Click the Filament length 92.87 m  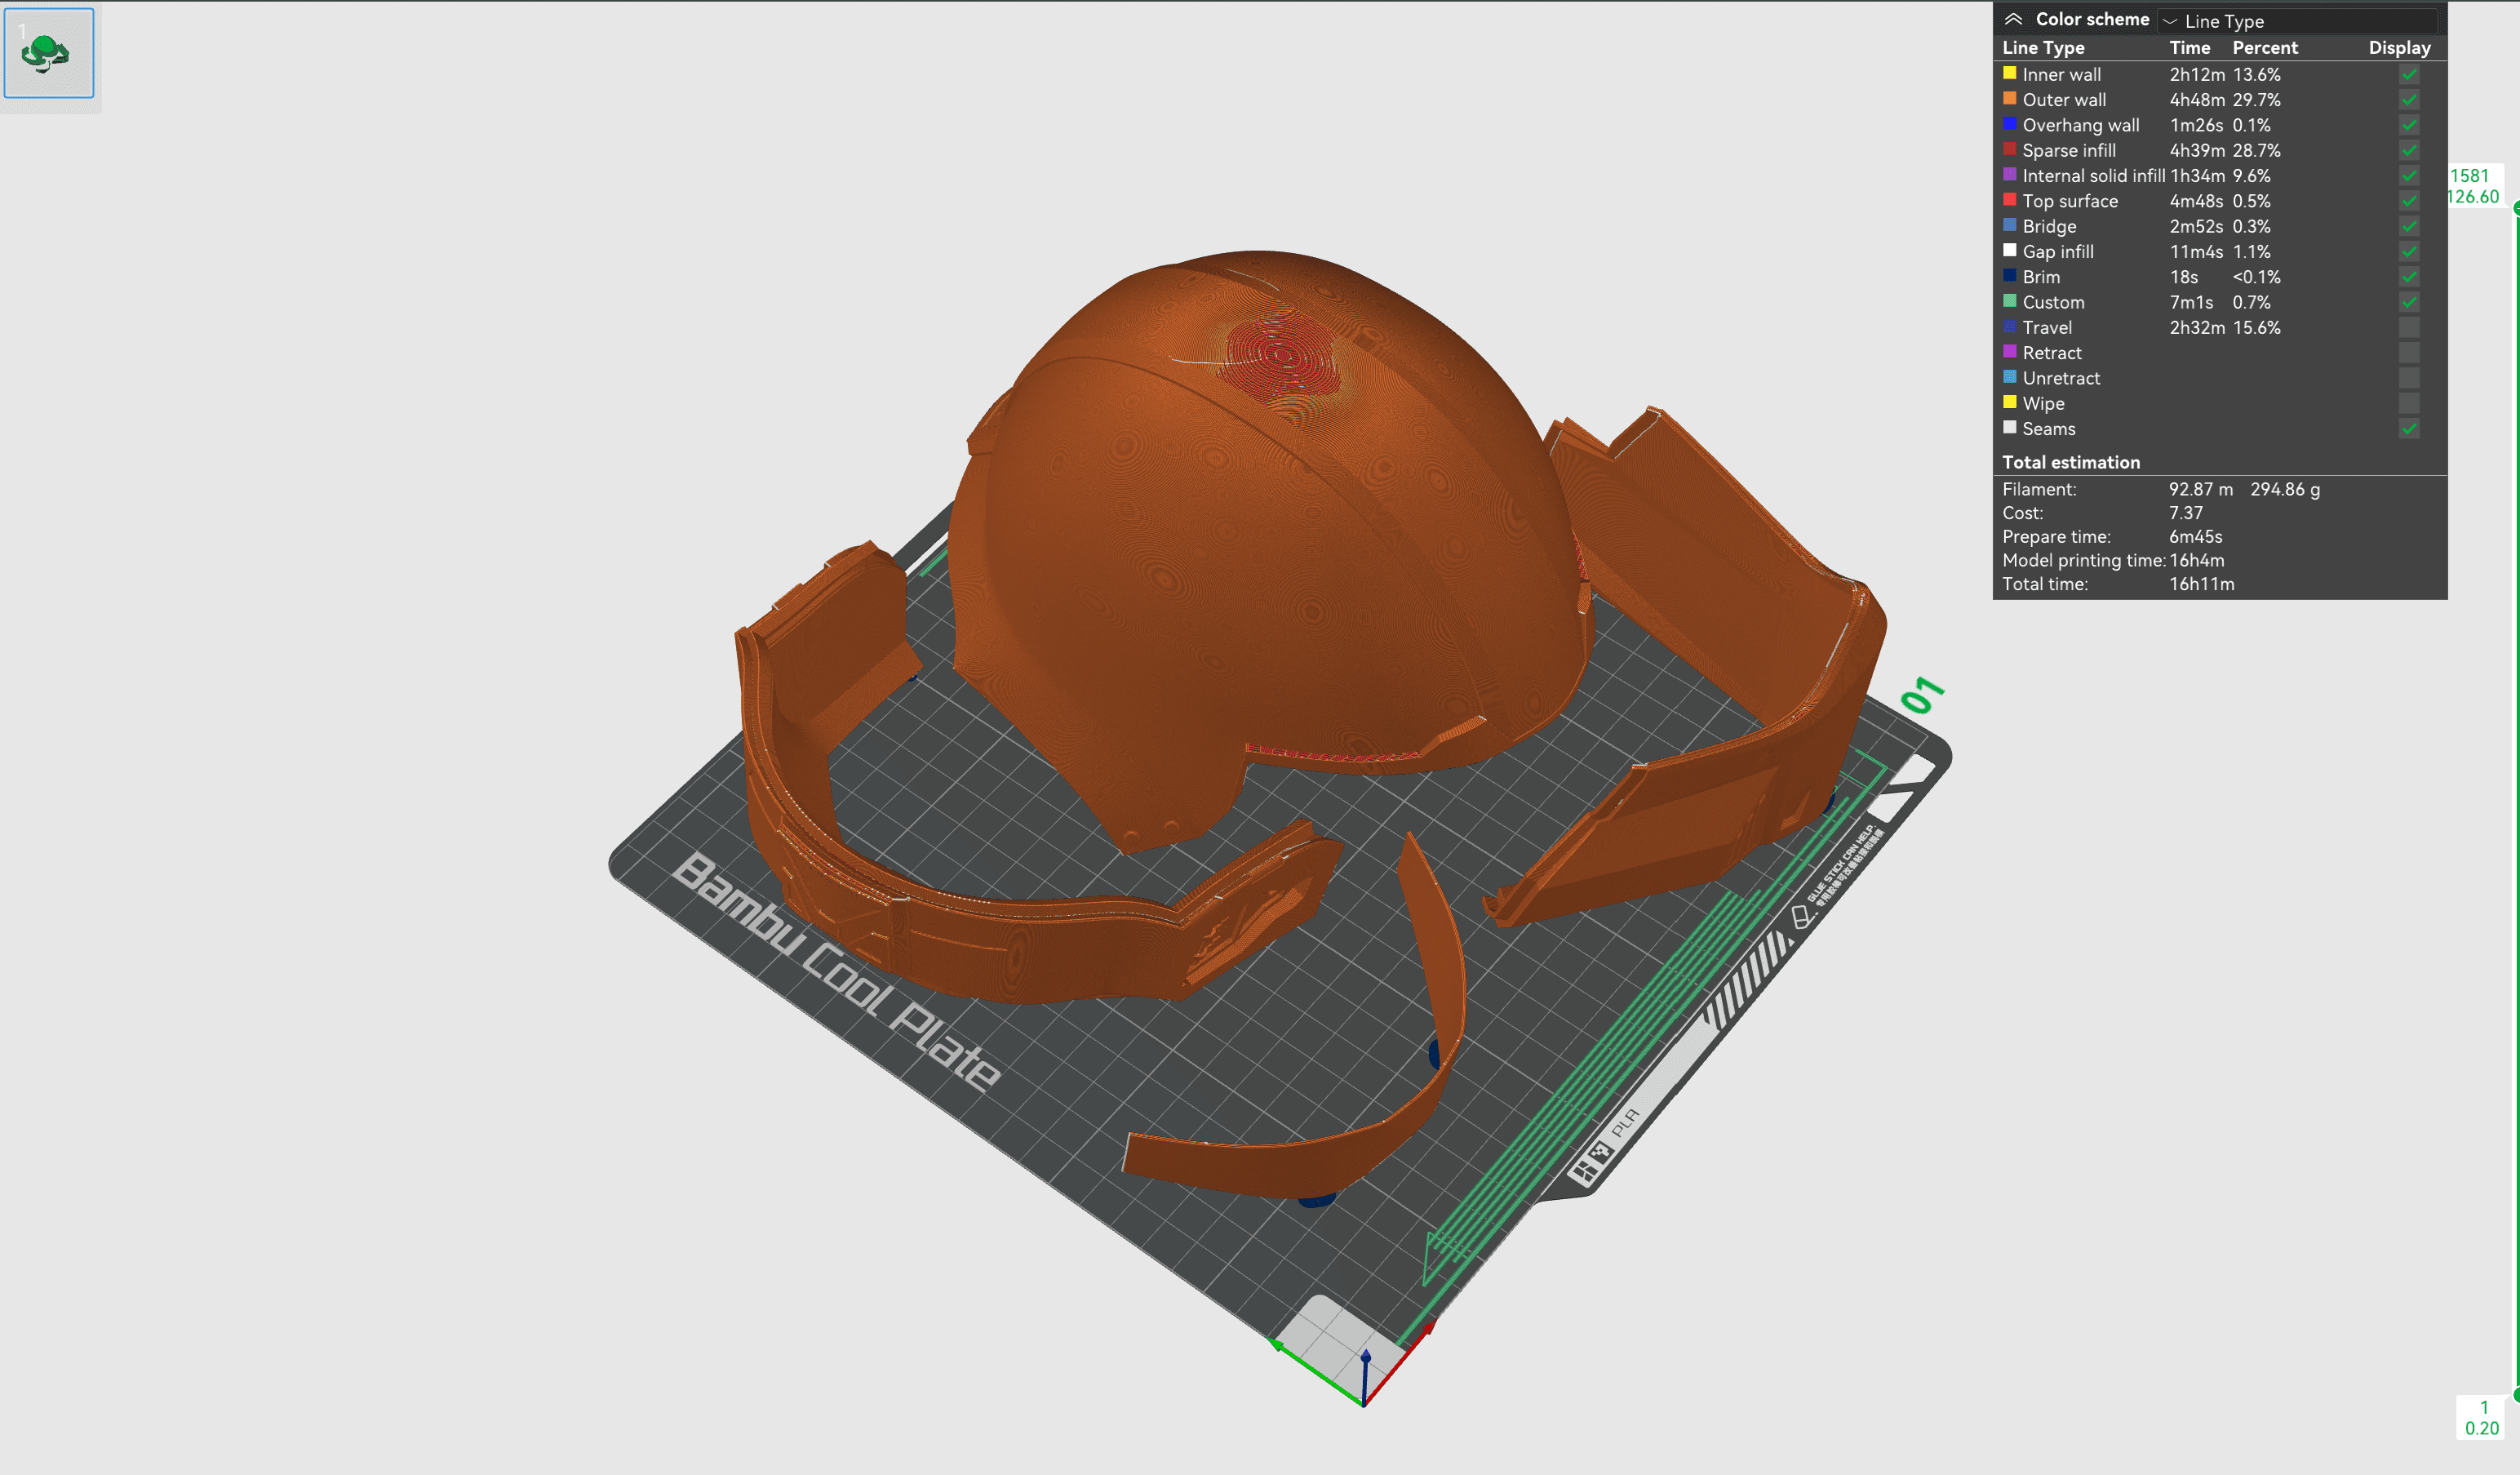[2201, 489]
